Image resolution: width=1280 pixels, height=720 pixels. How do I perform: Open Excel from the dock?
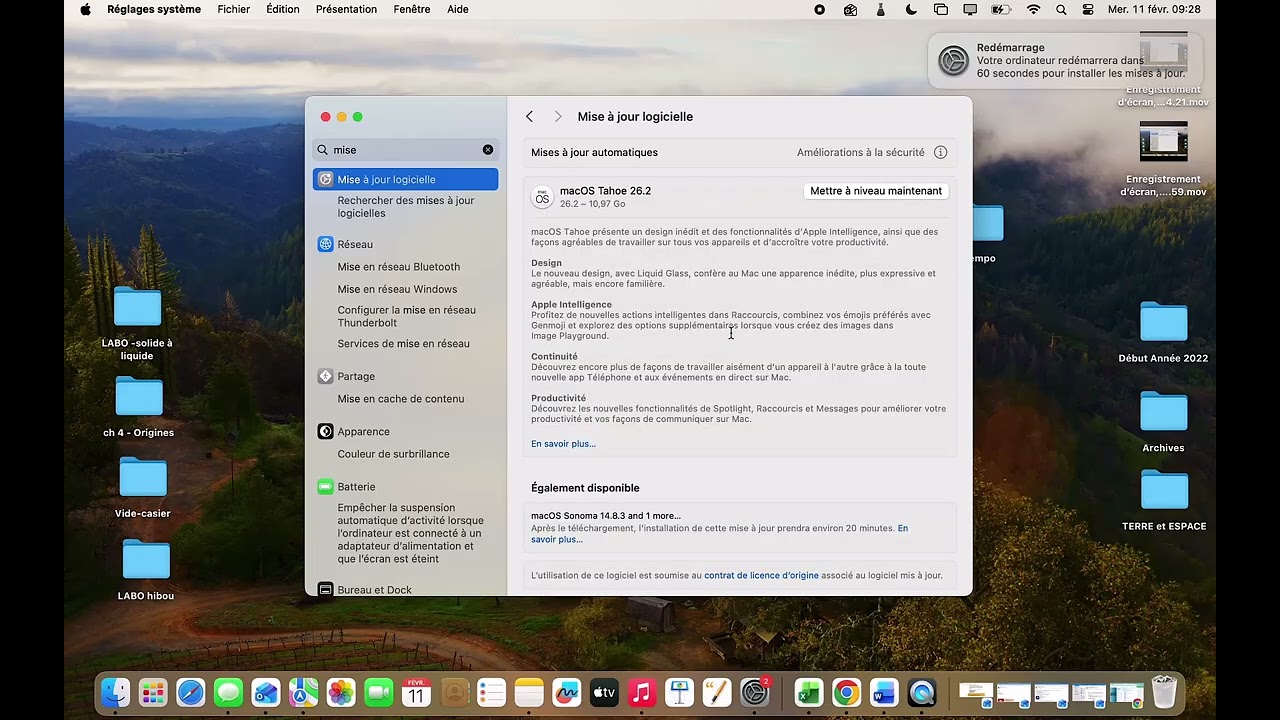(809, 692)
